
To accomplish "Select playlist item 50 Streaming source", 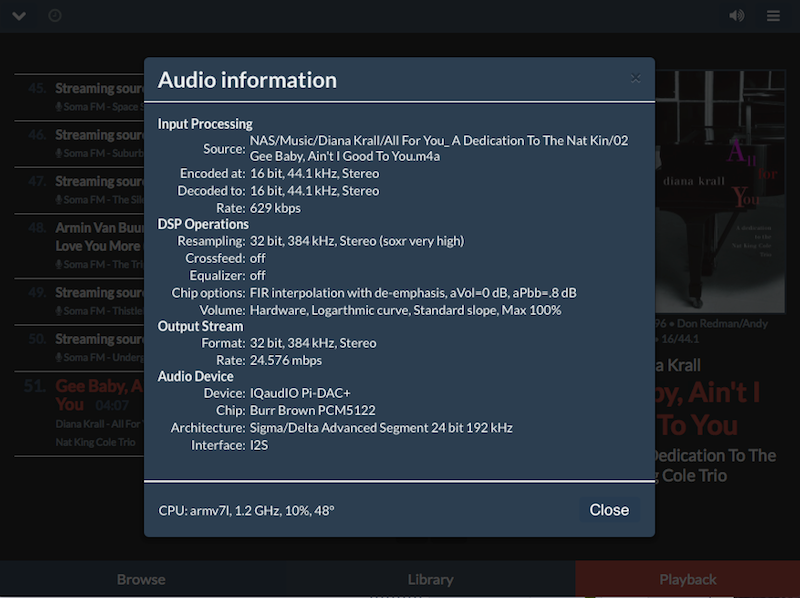I will point(80,347).
